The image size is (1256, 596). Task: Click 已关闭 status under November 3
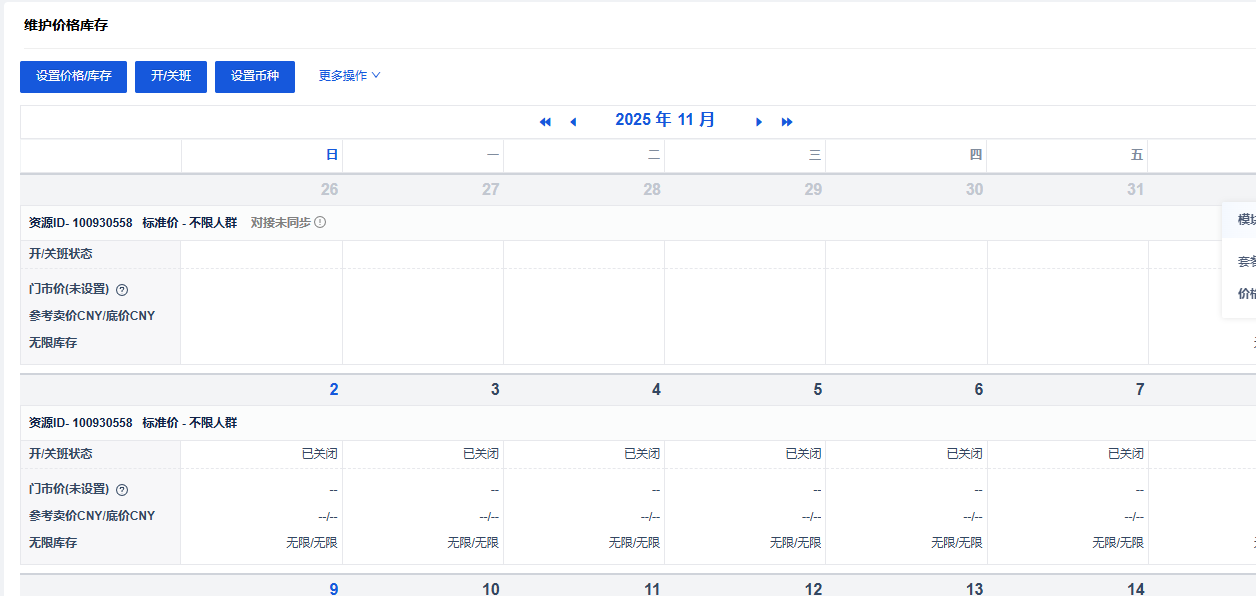pyautogui.click(x=480, y=454)
